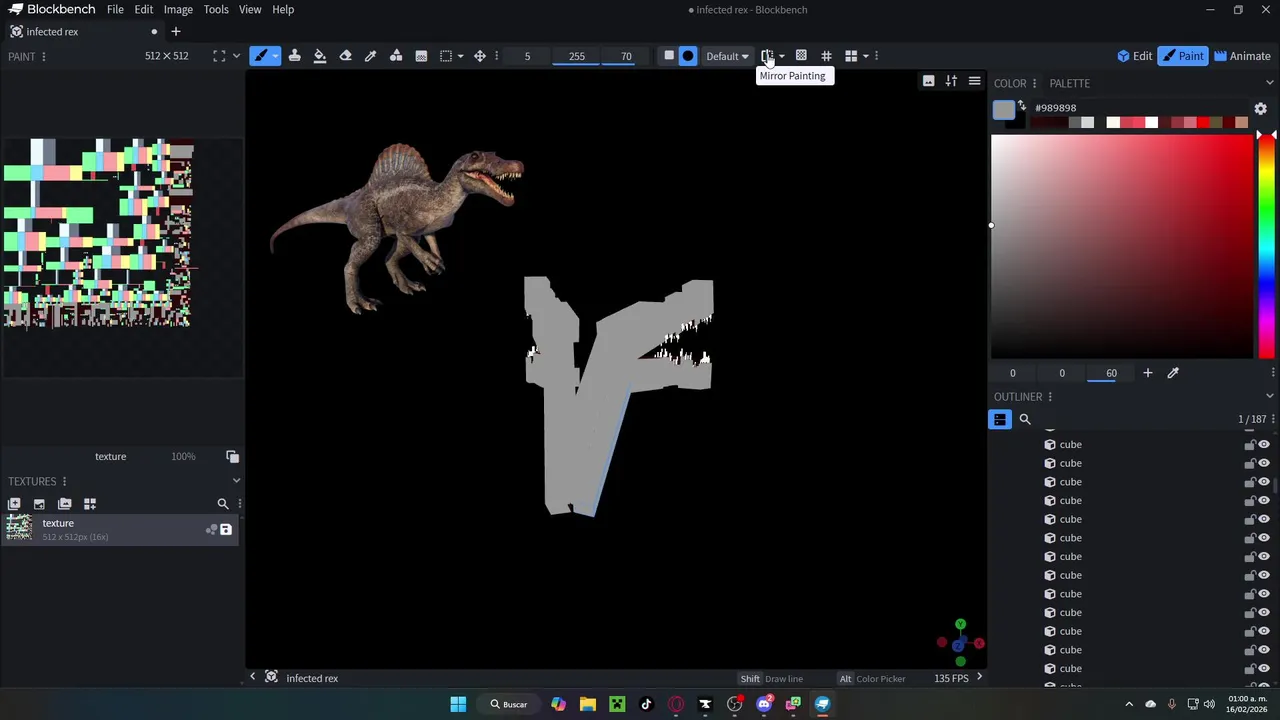This screenshot has width=1280, height=720.
Task: Select the Eraser tool
Action: click(345, 56)
